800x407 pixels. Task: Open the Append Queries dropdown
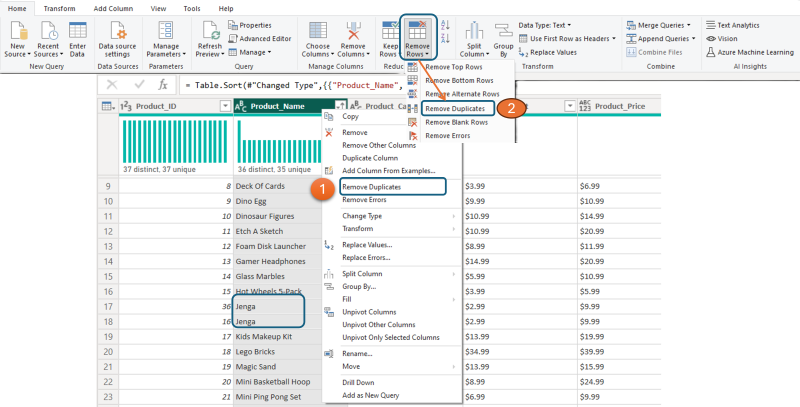click(660, 38)
